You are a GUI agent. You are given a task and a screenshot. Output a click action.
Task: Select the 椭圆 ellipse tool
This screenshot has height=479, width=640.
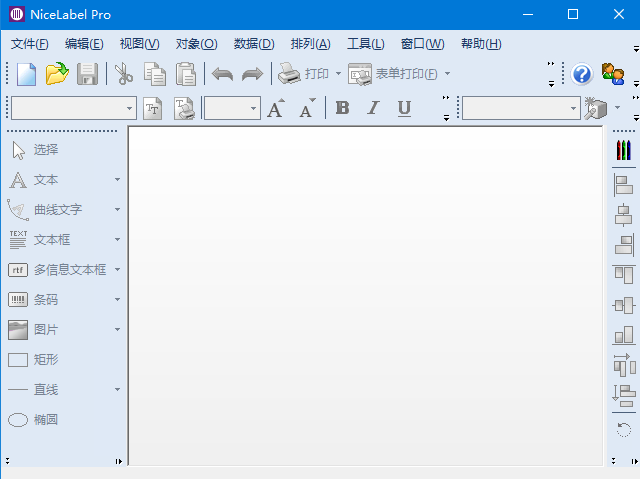(45, 419)
